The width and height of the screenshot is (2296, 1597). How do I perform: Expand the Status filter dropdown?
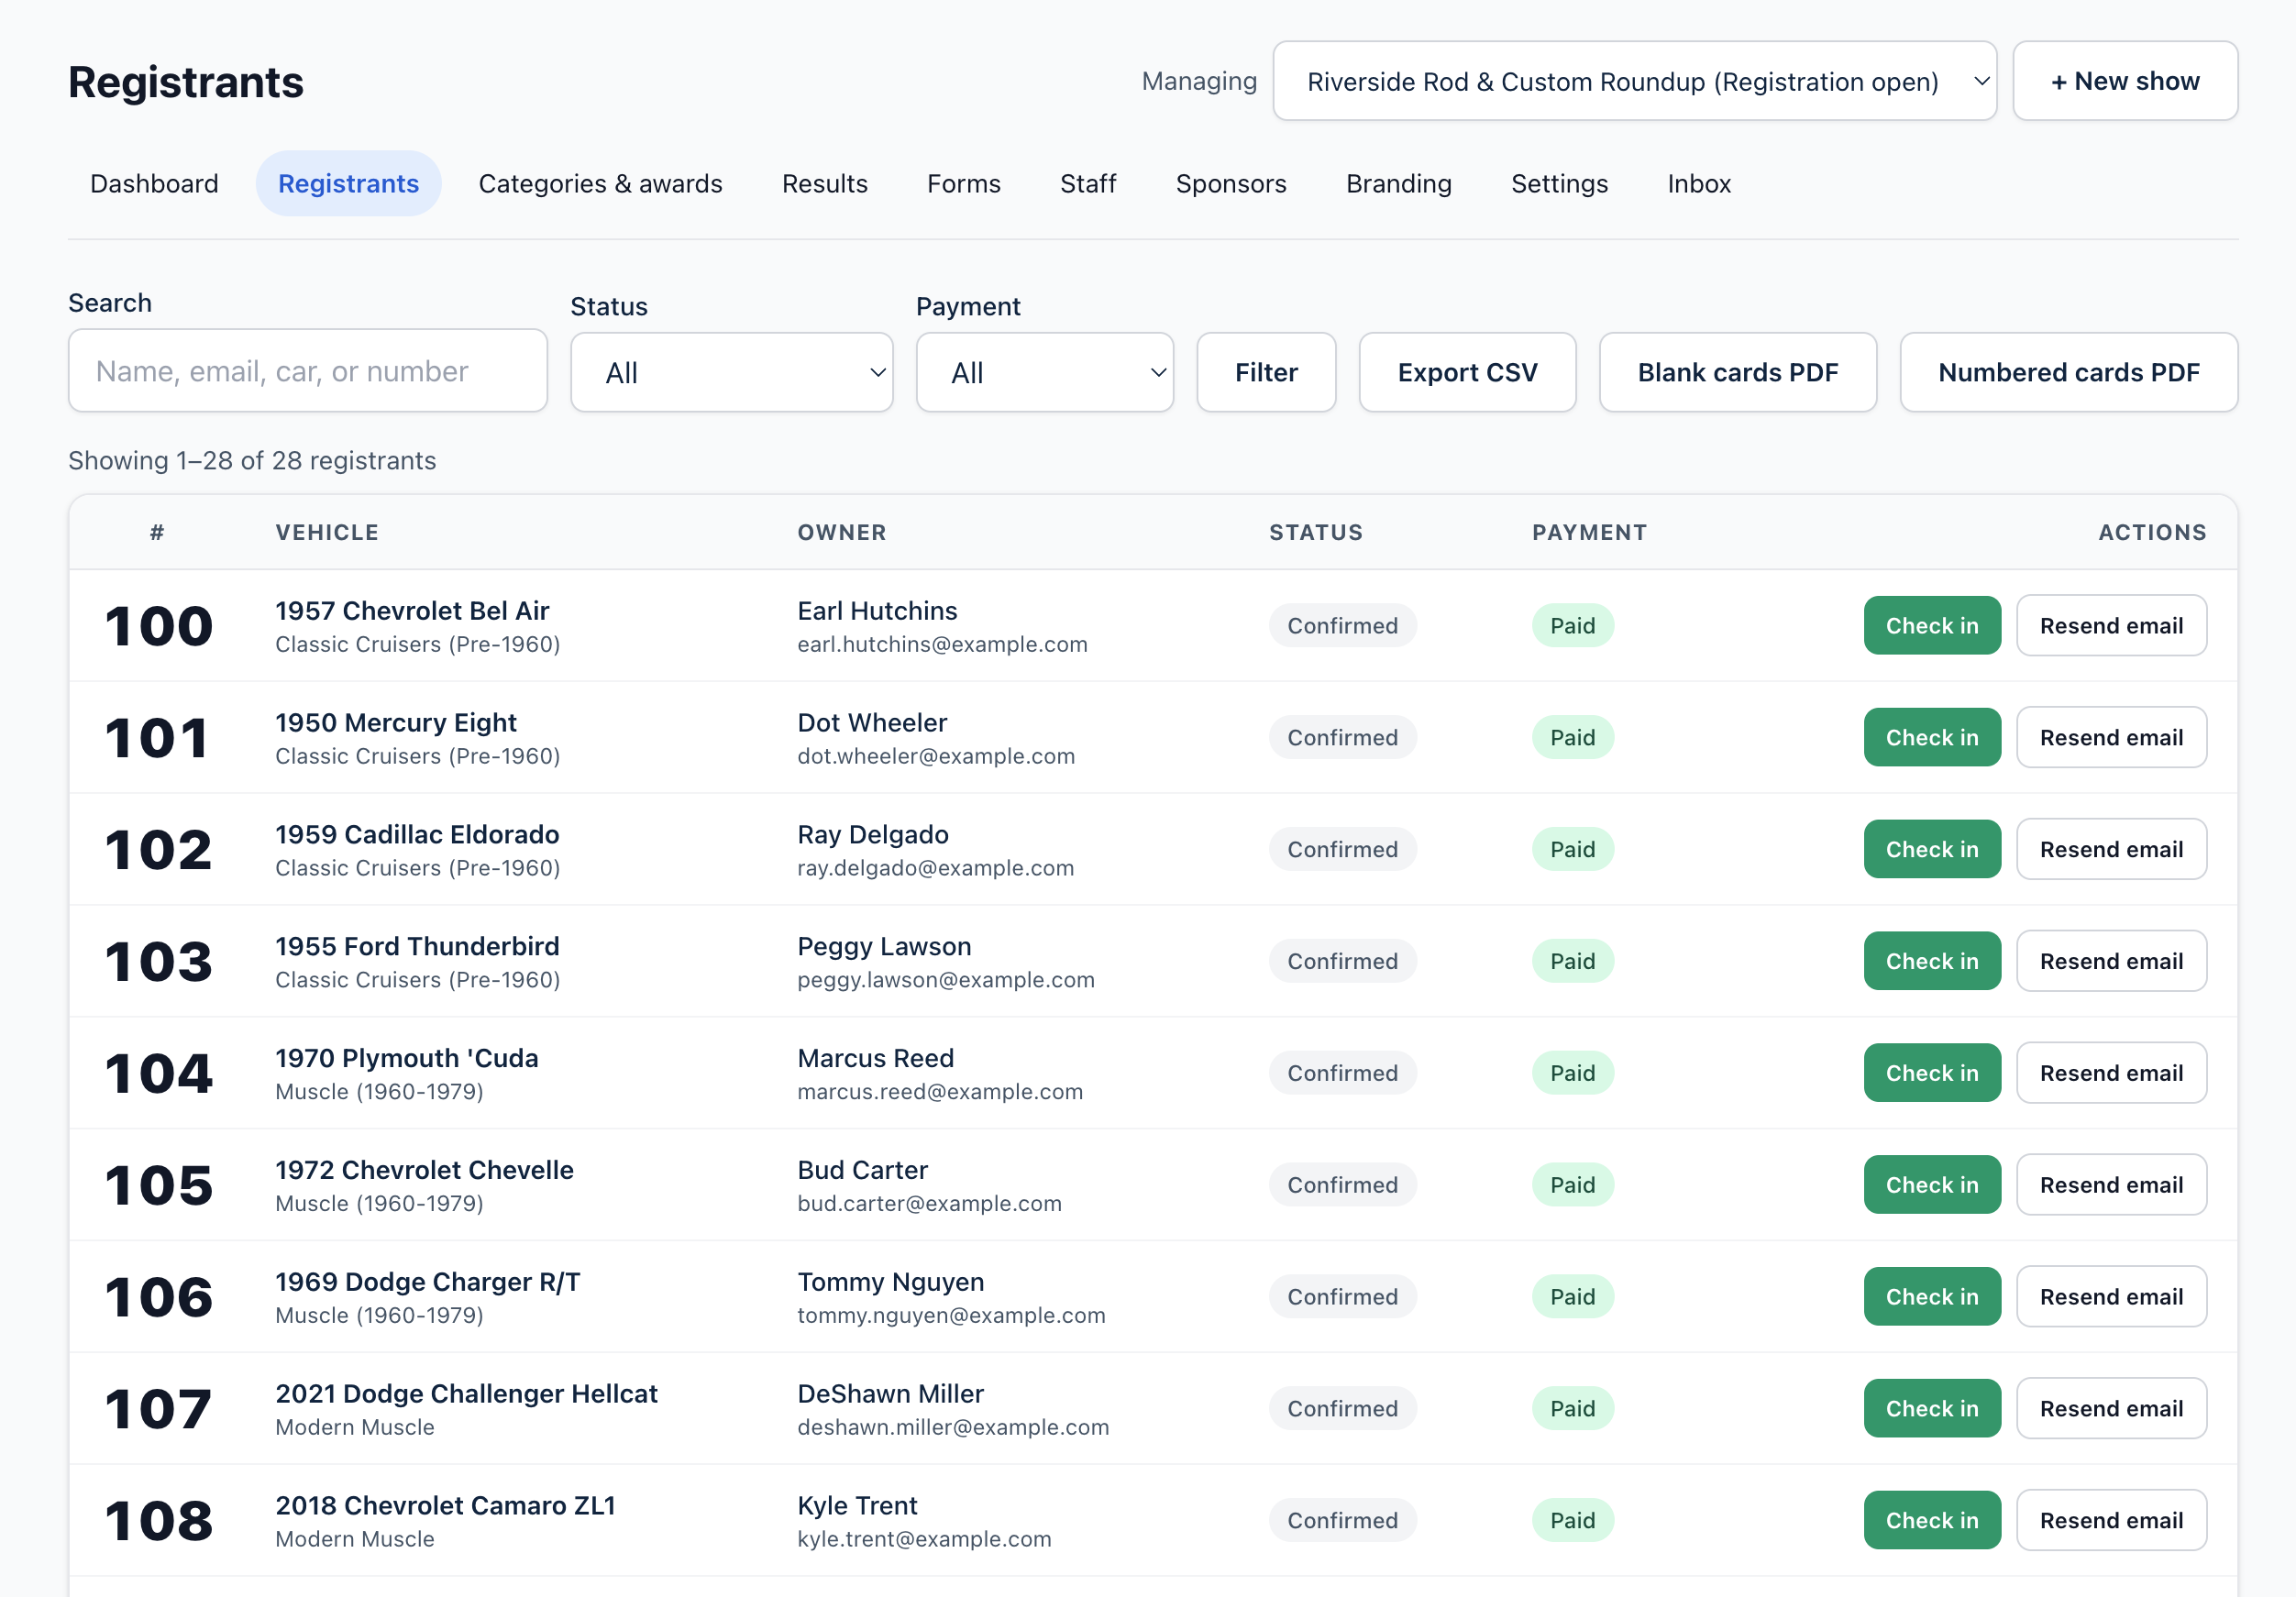click(x=731, y=372)
